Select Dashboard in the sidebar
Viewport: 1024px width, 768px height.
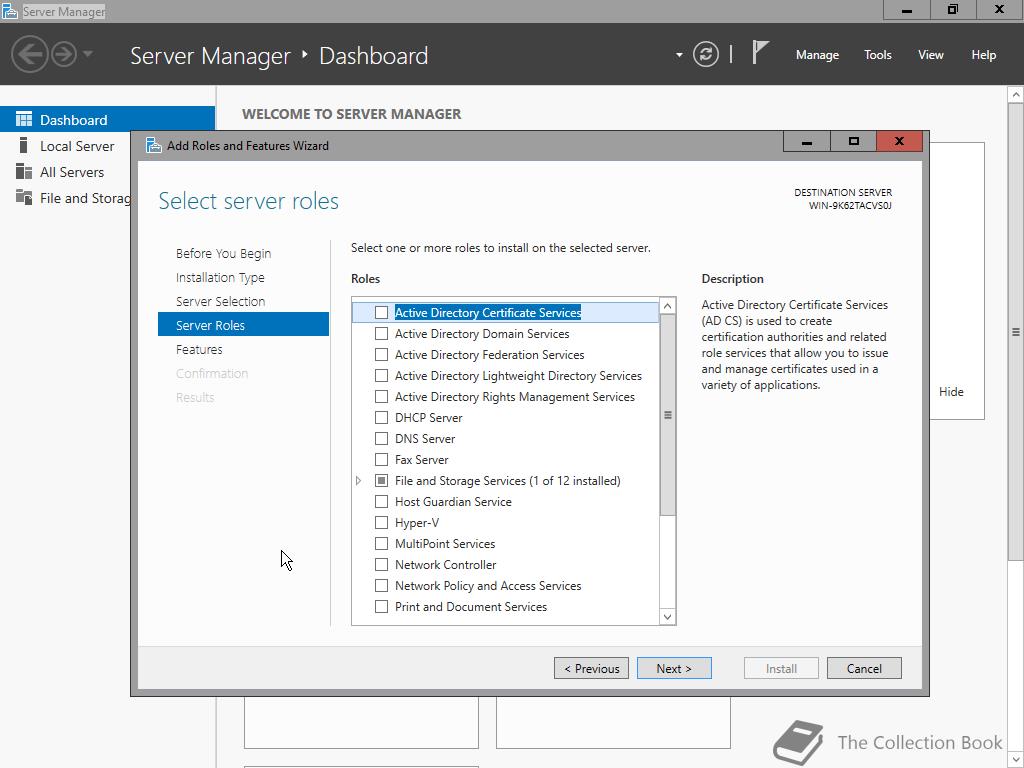(x=107, y=120)
